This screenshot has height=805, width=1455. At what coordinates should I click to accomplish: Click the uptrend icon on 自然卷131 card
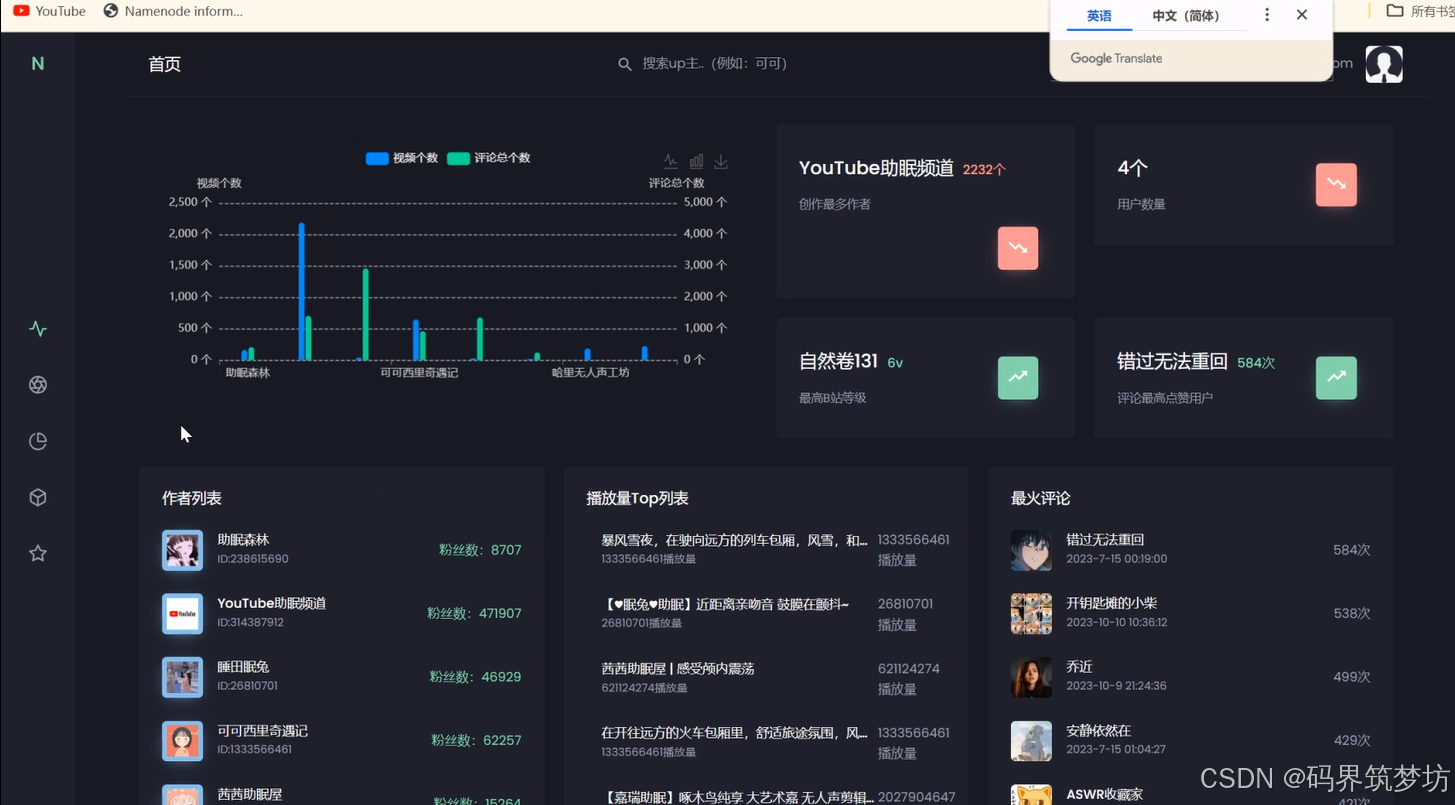(x=1018, y=378)
